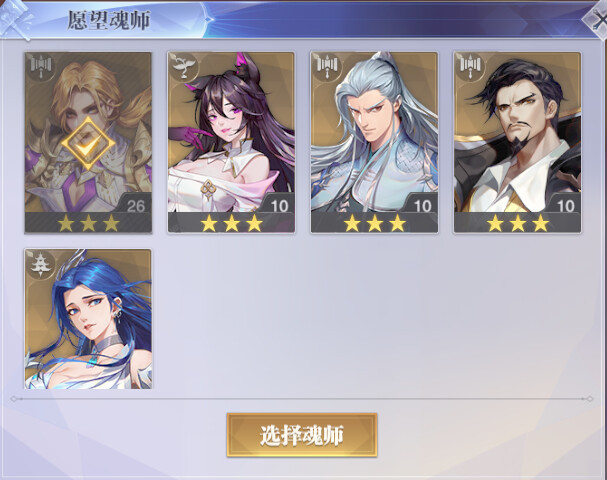Click the class icon on silver-haired man card
Screen dimensions: 607x480
click(x=328, y=67)
